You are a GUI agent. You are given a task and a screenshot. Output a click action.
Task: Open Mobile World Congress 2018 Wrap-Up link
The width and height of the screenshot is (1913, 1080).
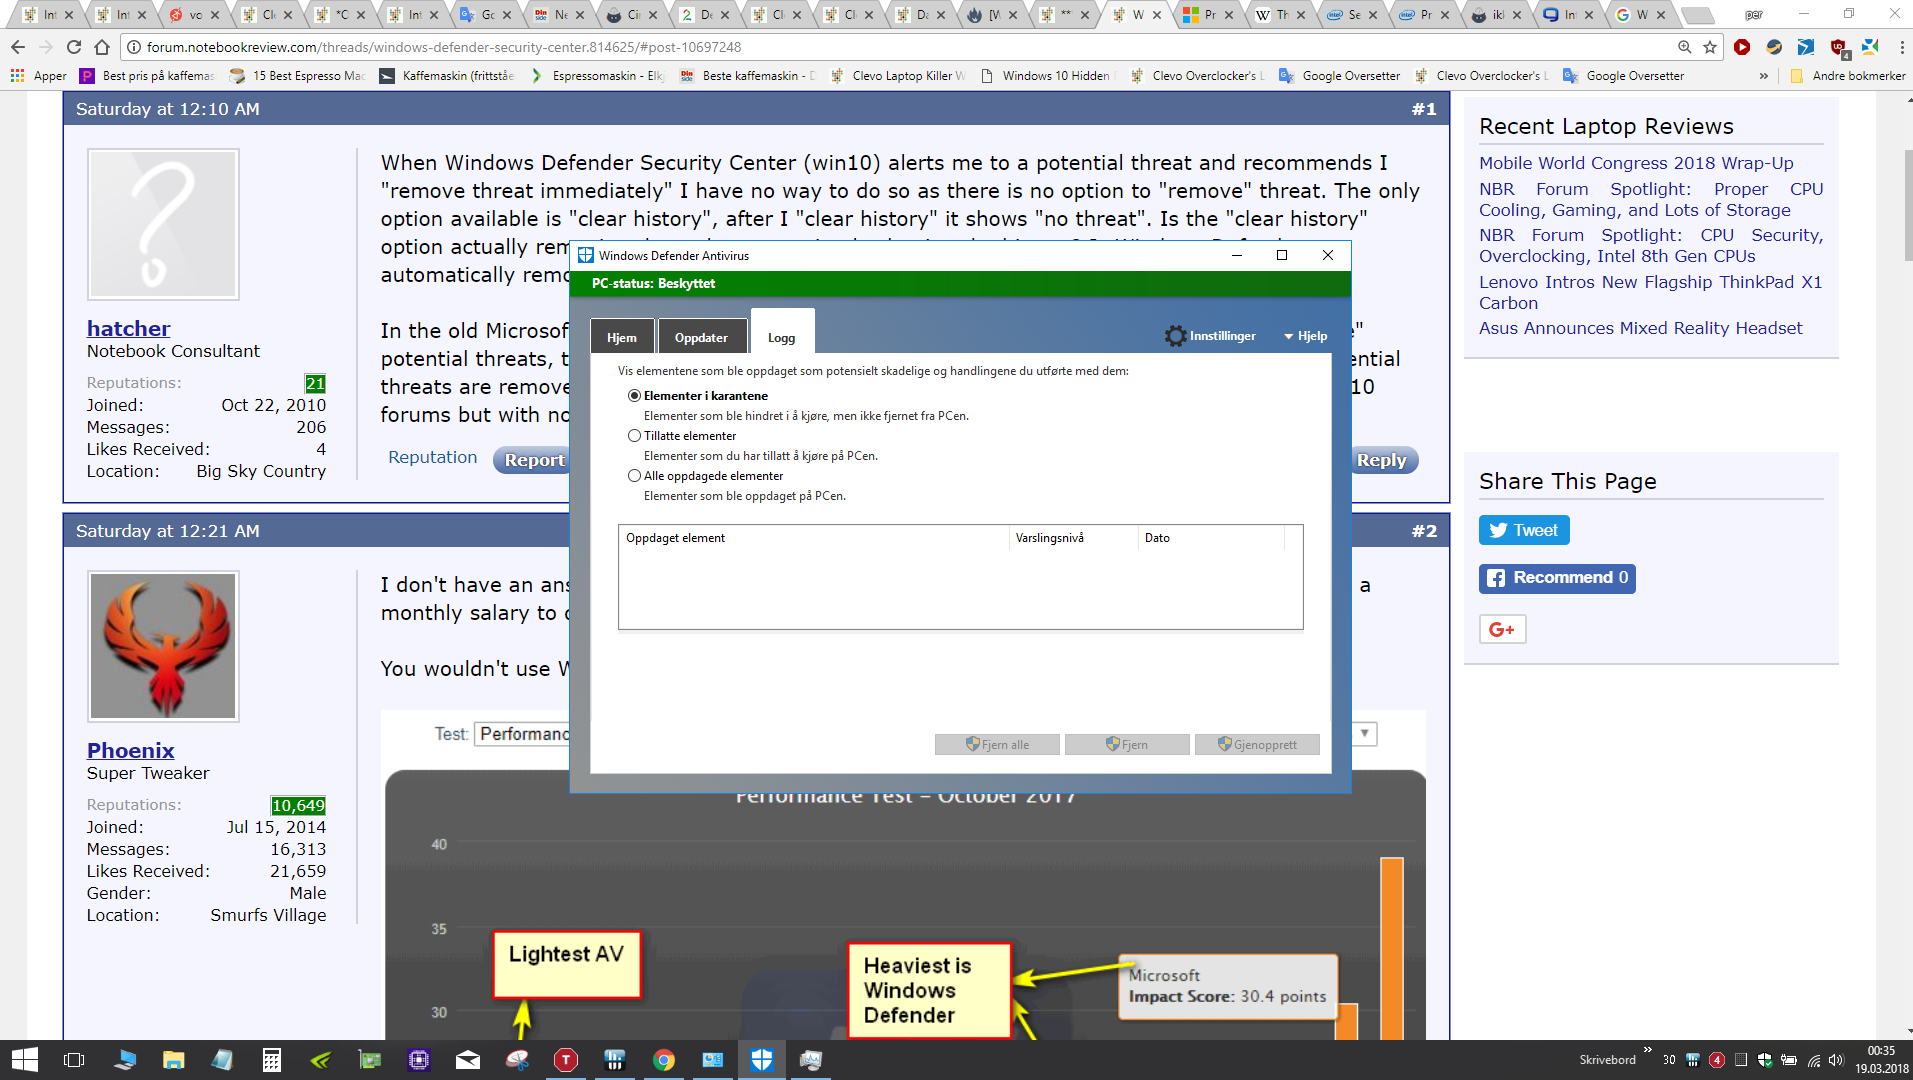pos(1636,163)
